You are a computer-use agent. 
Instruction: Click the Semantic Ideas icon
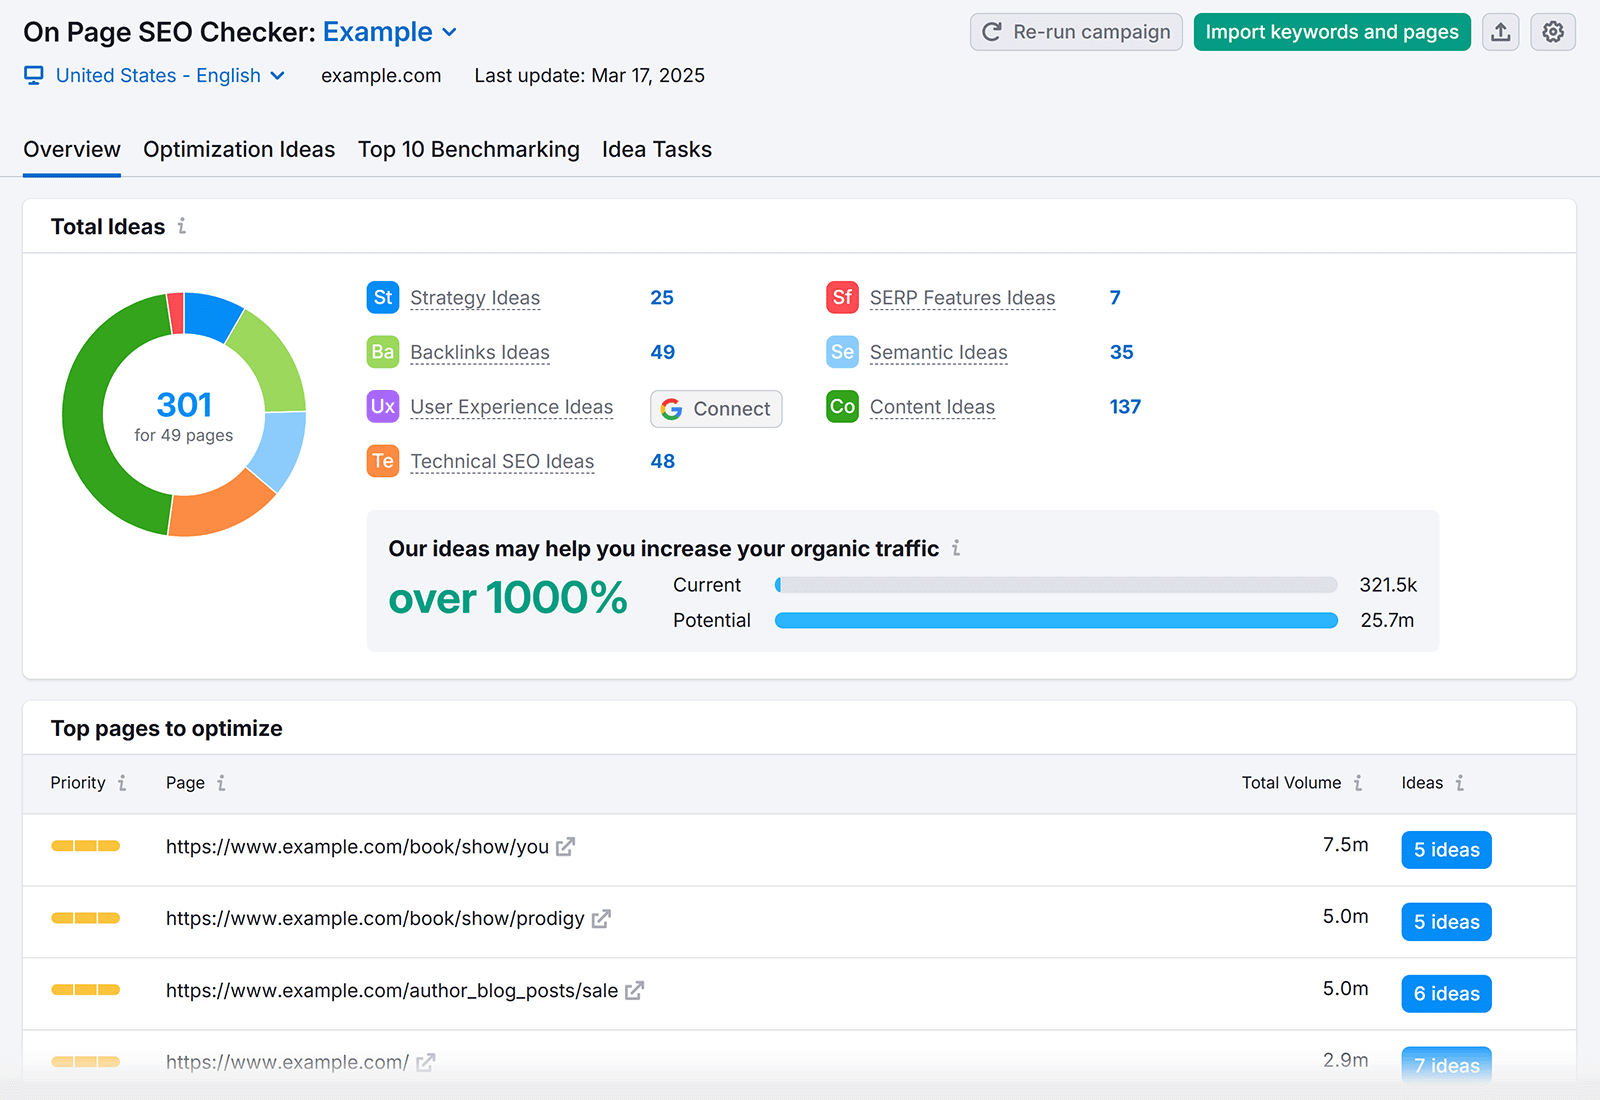tap(843, 352)
